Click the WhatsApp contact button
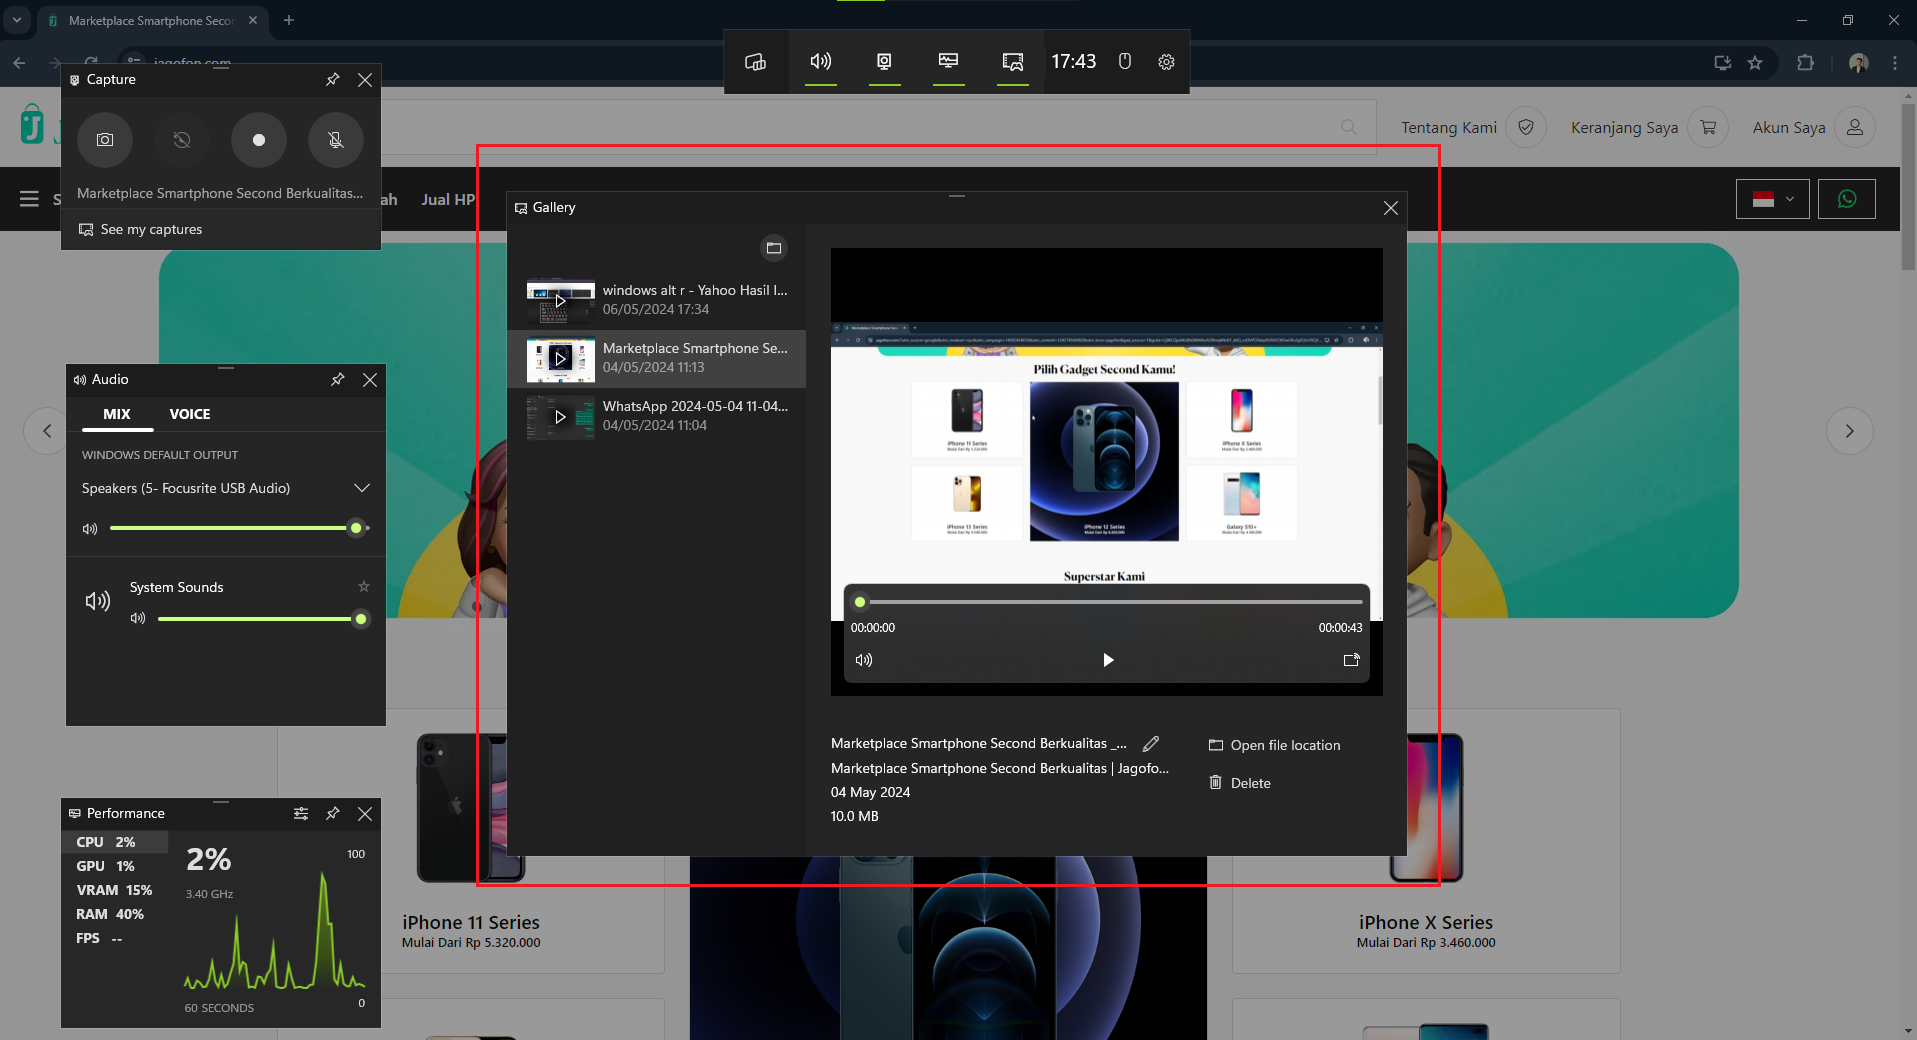1917x1040 pixels. click(1847, 199)
